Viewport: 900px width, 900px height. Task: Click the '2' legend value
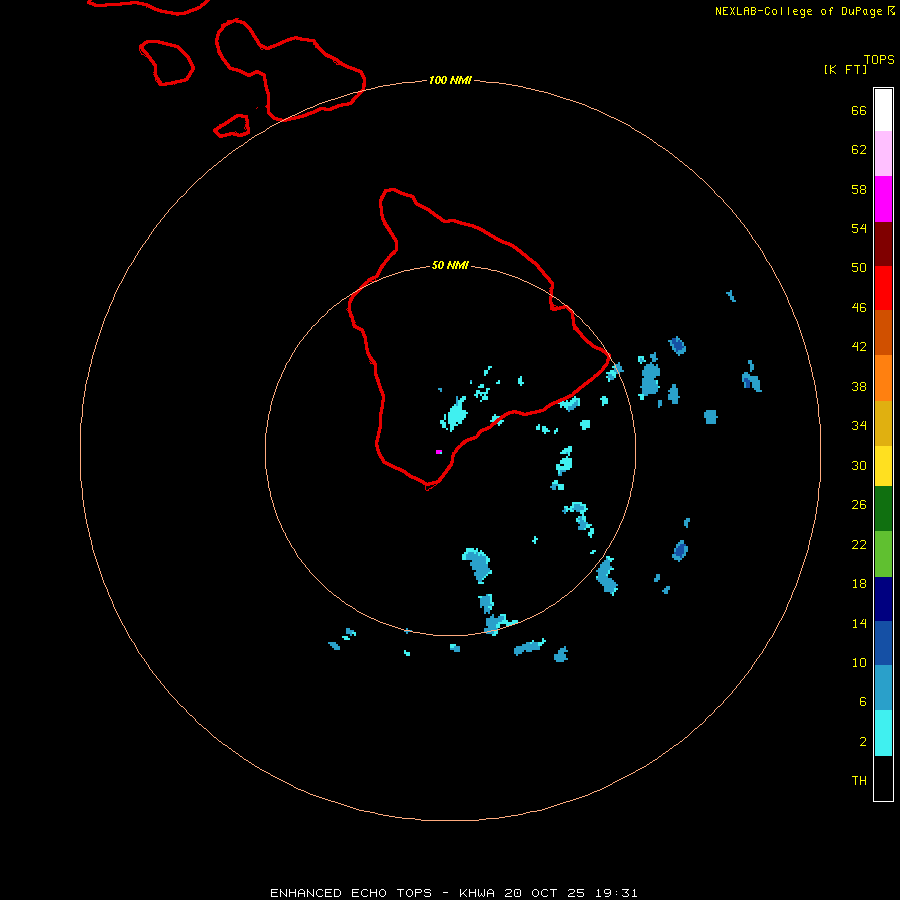863,742
